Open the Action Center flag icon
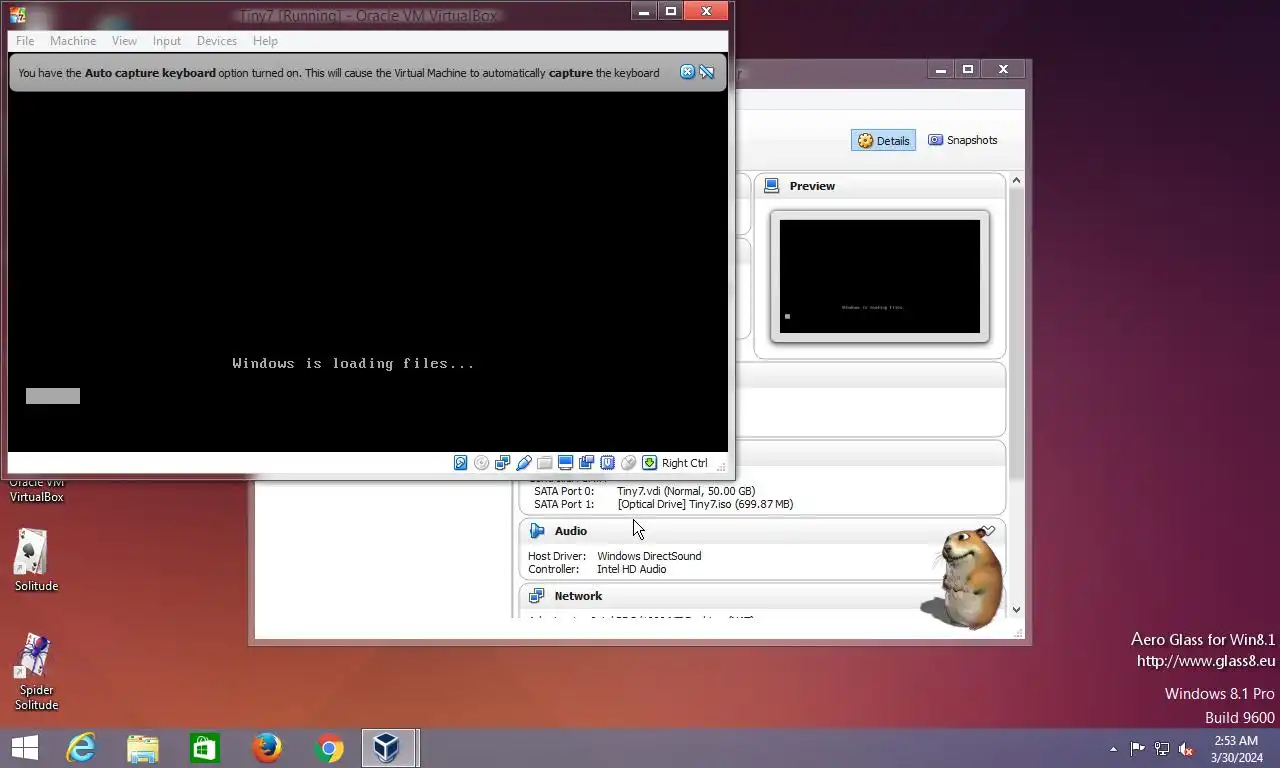 (1138, 749)
